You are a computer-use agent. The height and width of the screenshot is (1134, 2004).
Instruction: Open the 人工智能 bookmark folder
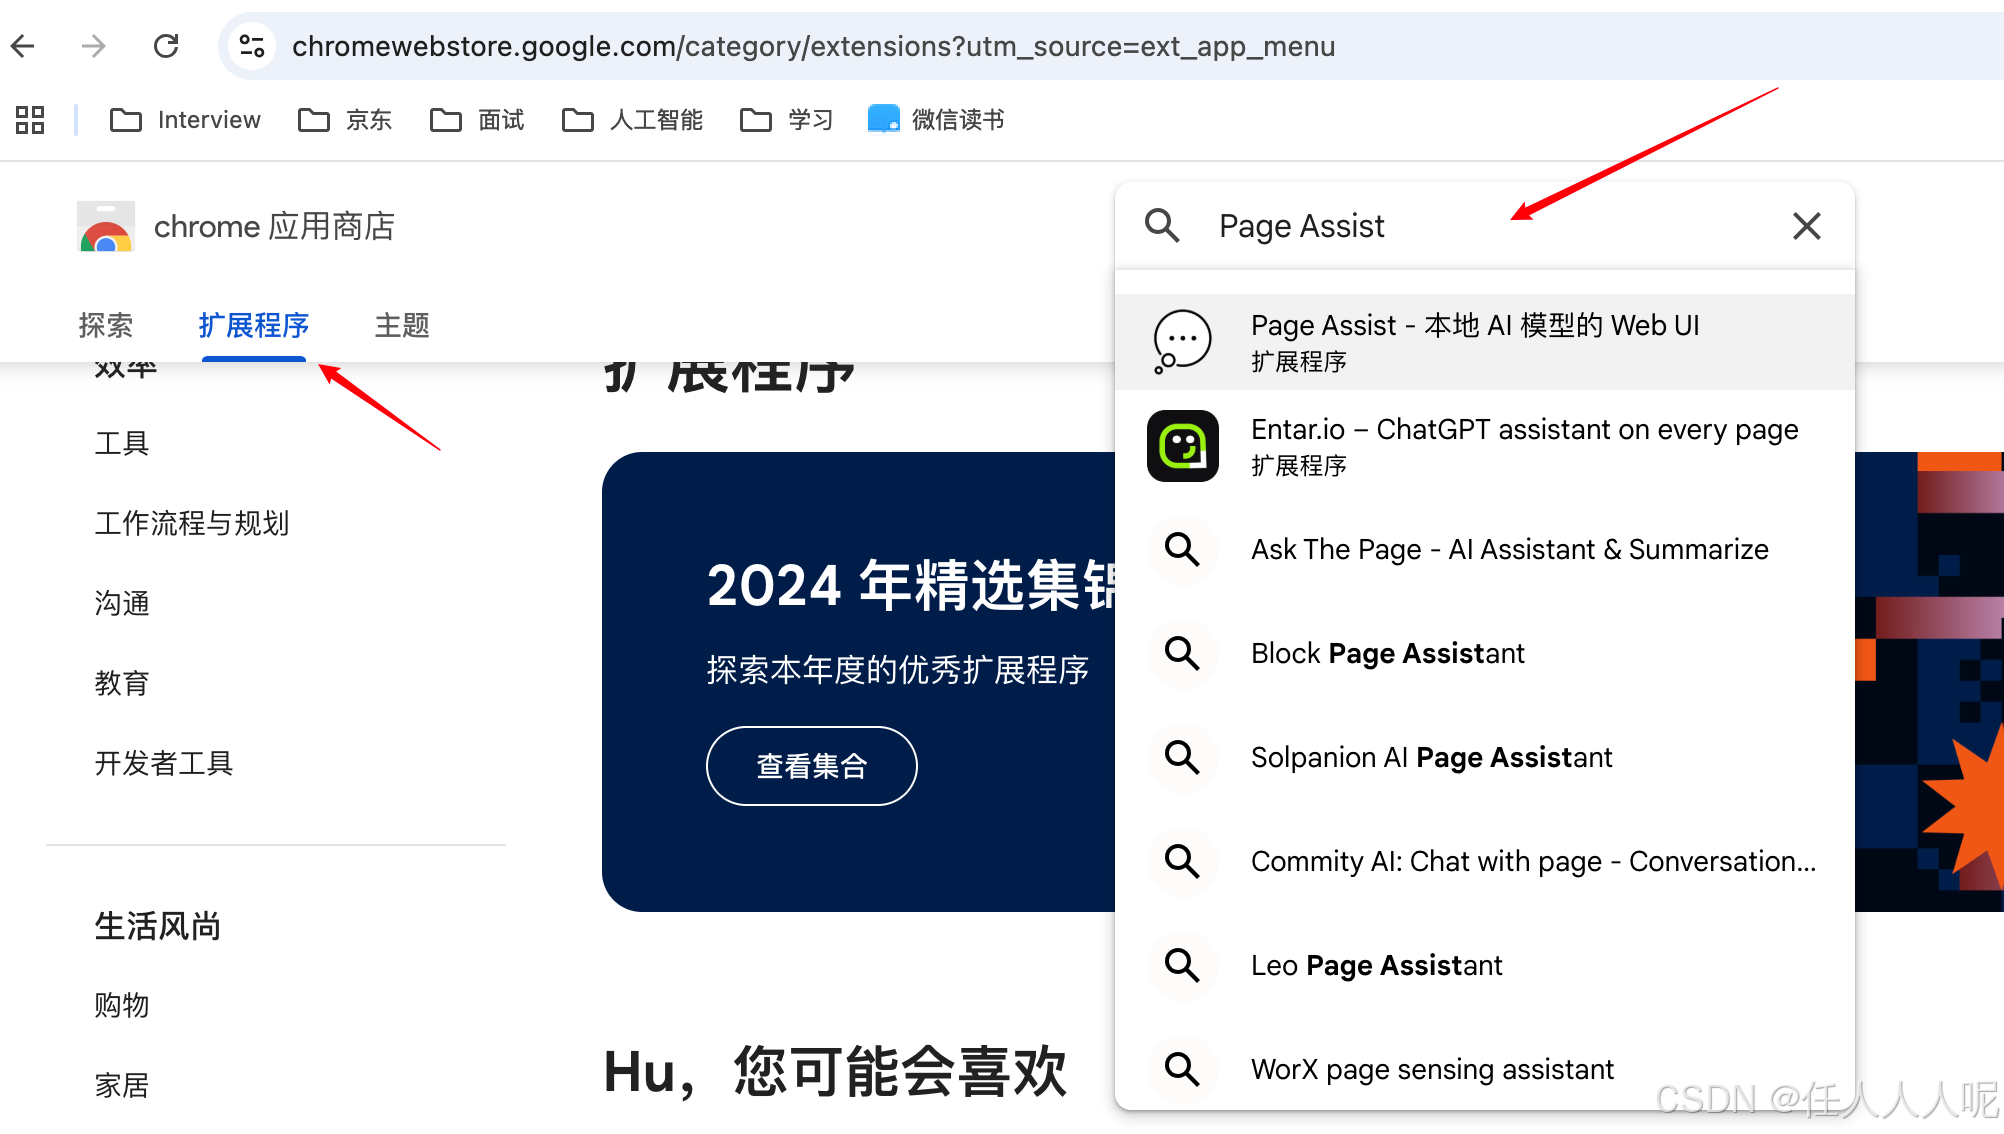(632, 120)
